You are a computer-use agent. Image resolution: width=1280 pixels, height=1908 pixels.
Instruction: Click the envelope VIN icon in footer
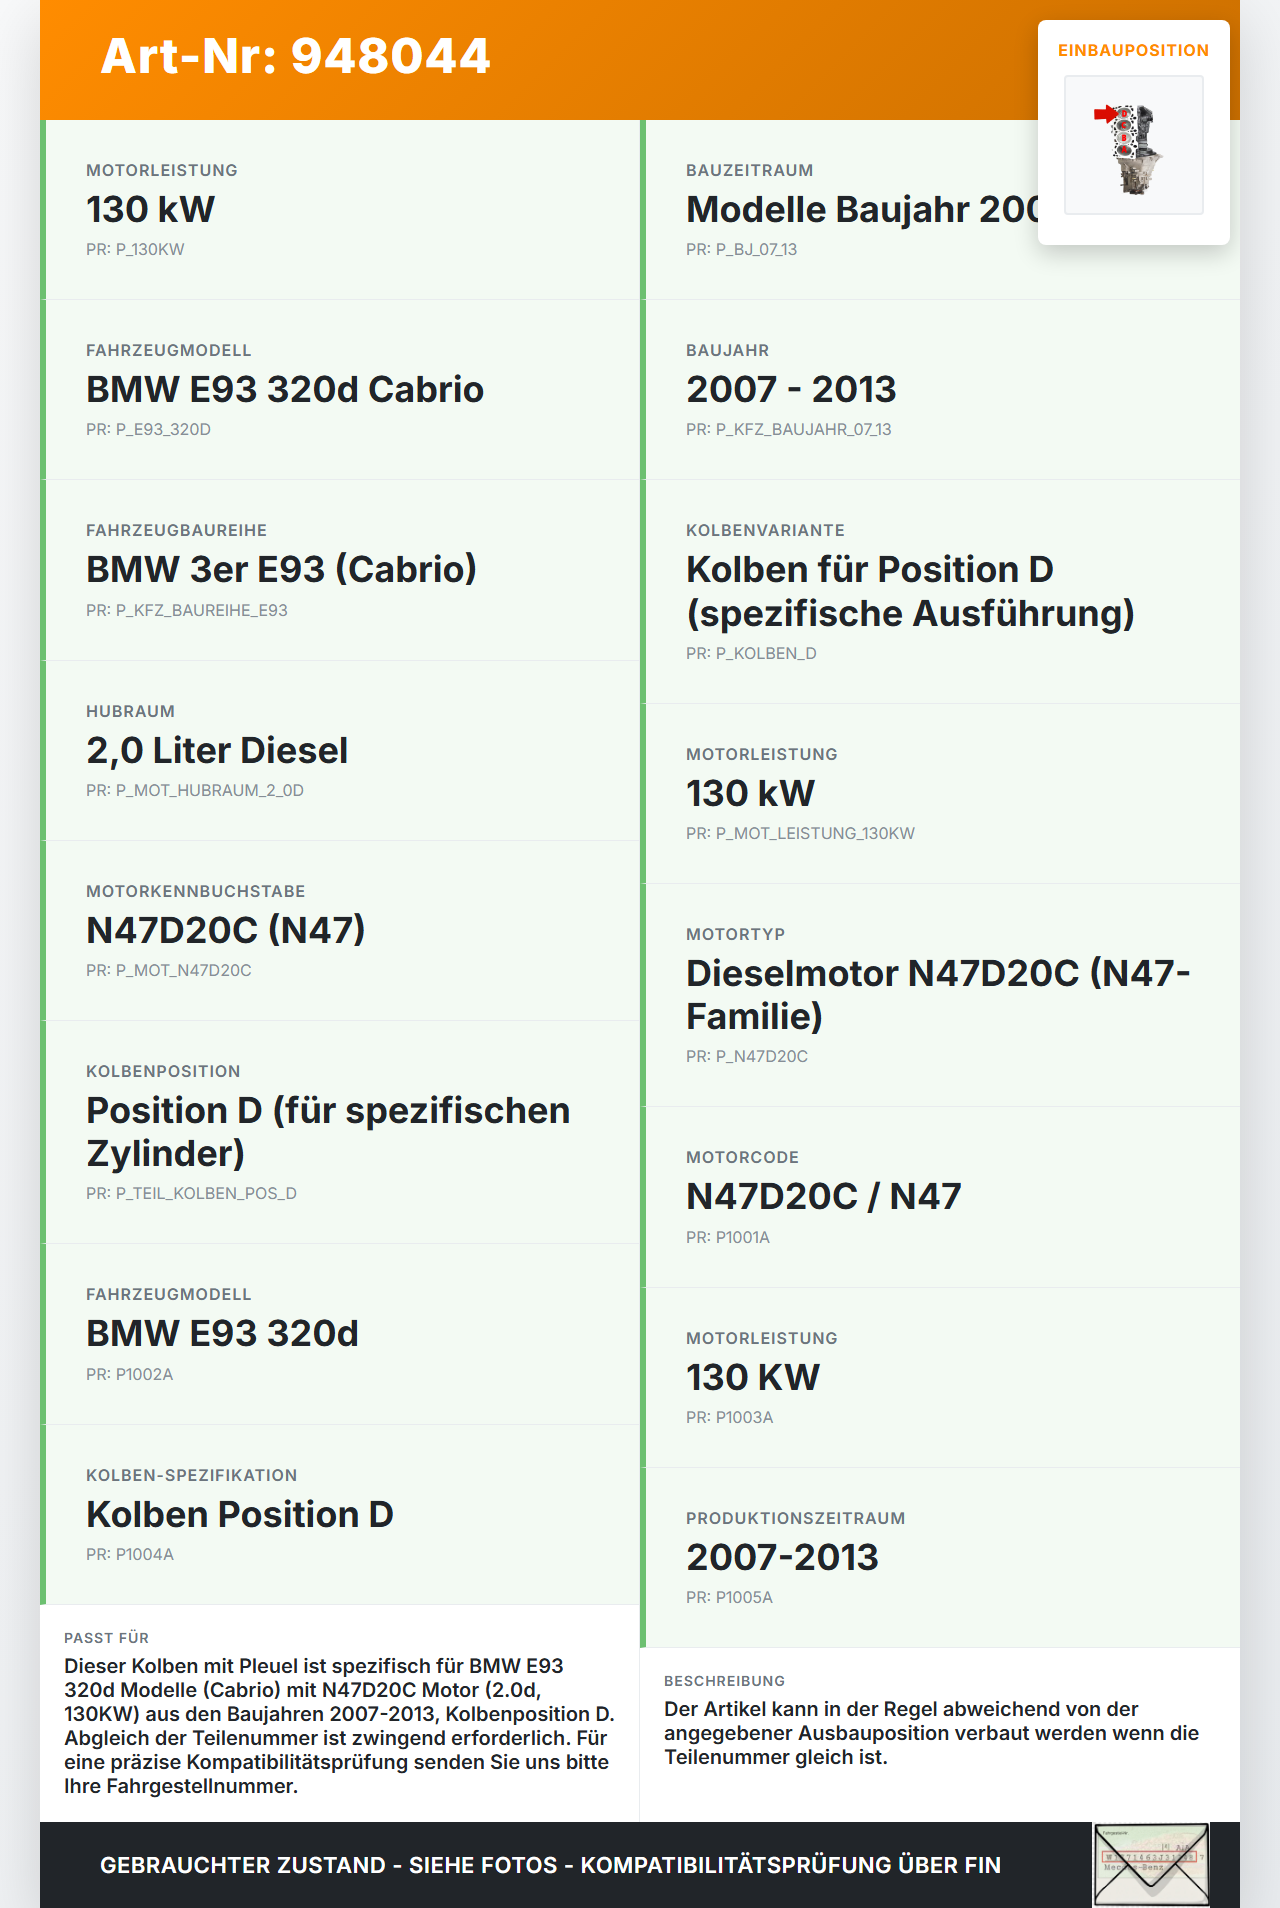click(x=1151, y=1864)
